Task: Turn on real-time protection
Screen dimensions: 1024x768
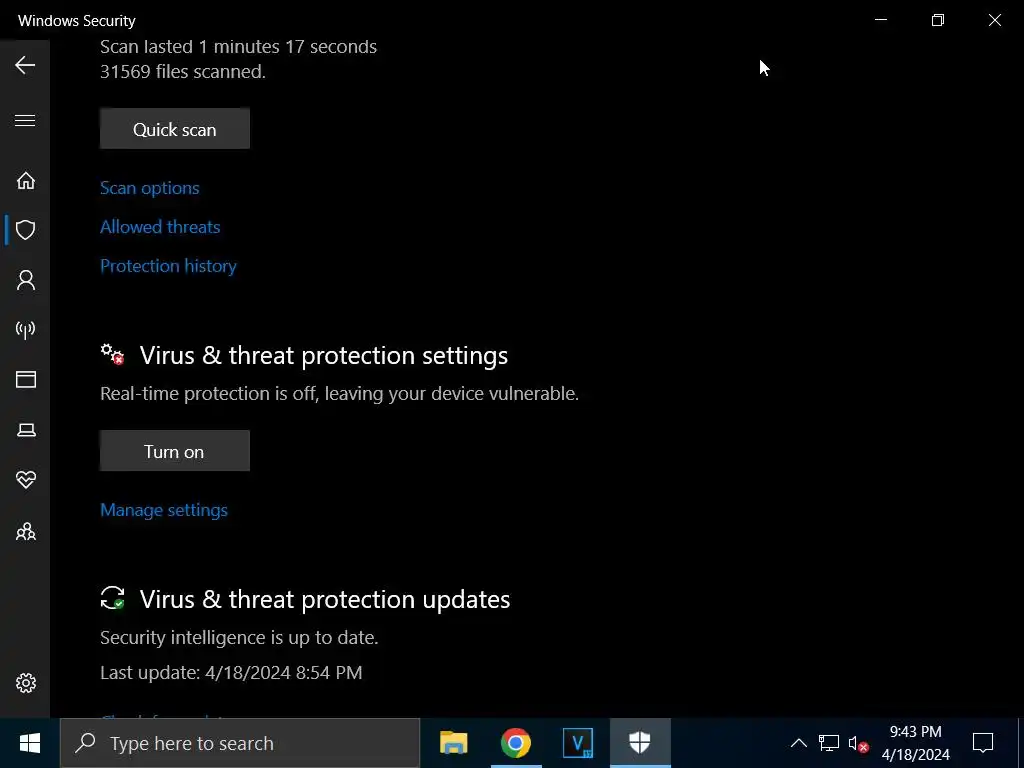Action: click(174, 451)
